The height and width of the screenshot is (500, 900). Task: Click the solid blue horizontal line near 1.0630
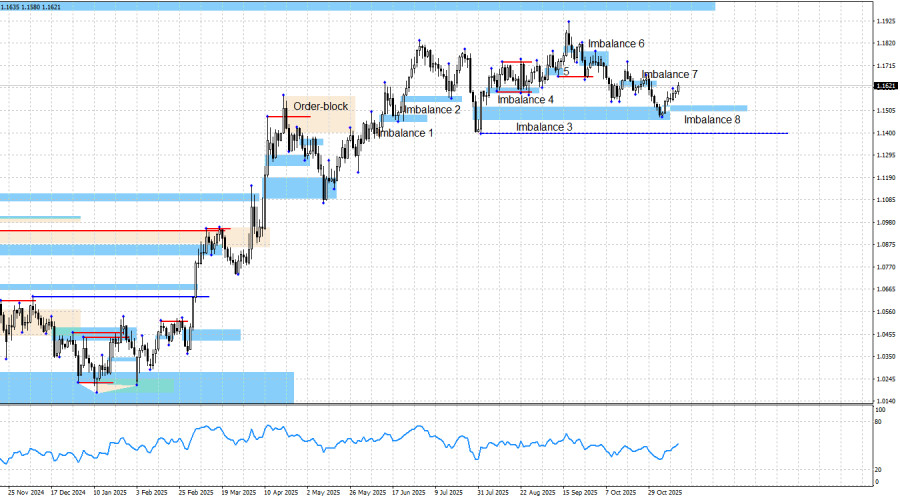coord(120,296)
